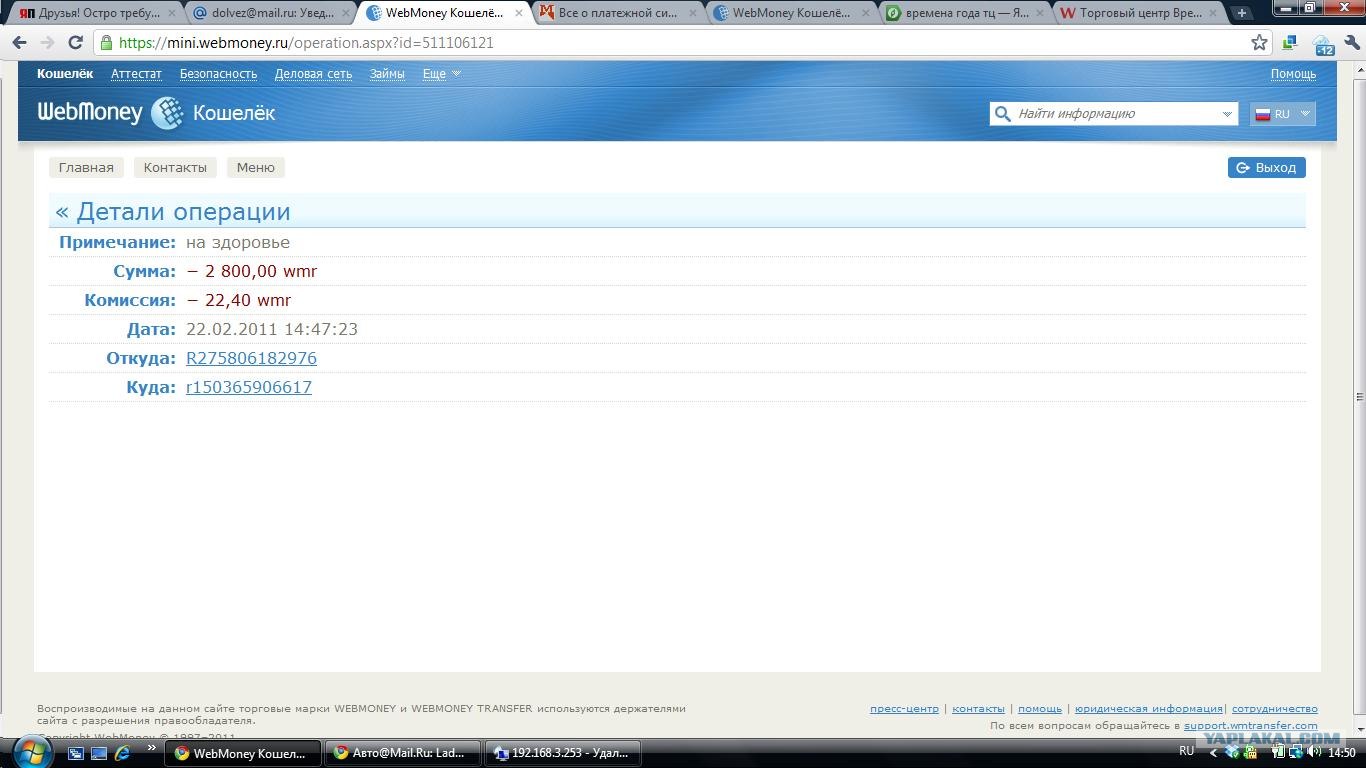
Task: Open the Безопасность menu item
Action: point(218,74)
